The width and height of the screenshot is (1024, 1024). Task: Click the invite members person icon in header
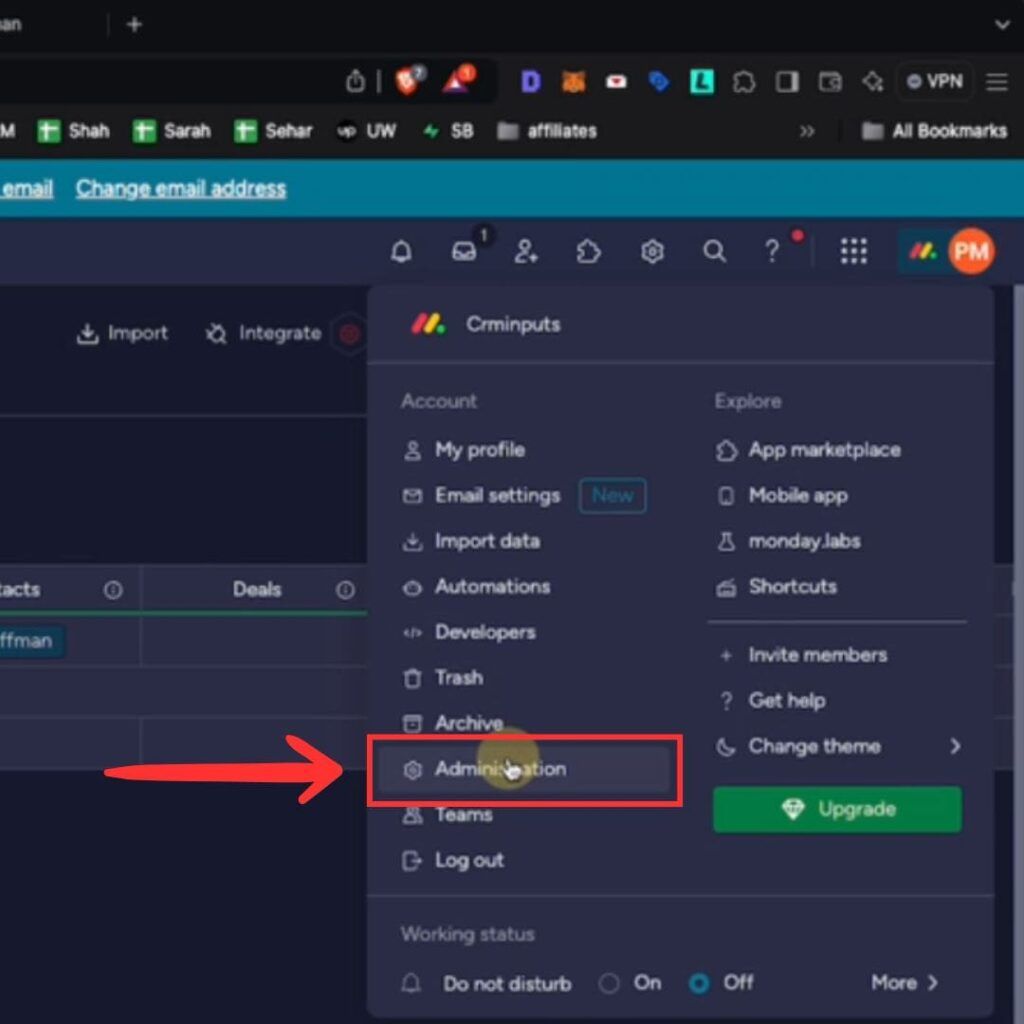(x=526, y=251)
